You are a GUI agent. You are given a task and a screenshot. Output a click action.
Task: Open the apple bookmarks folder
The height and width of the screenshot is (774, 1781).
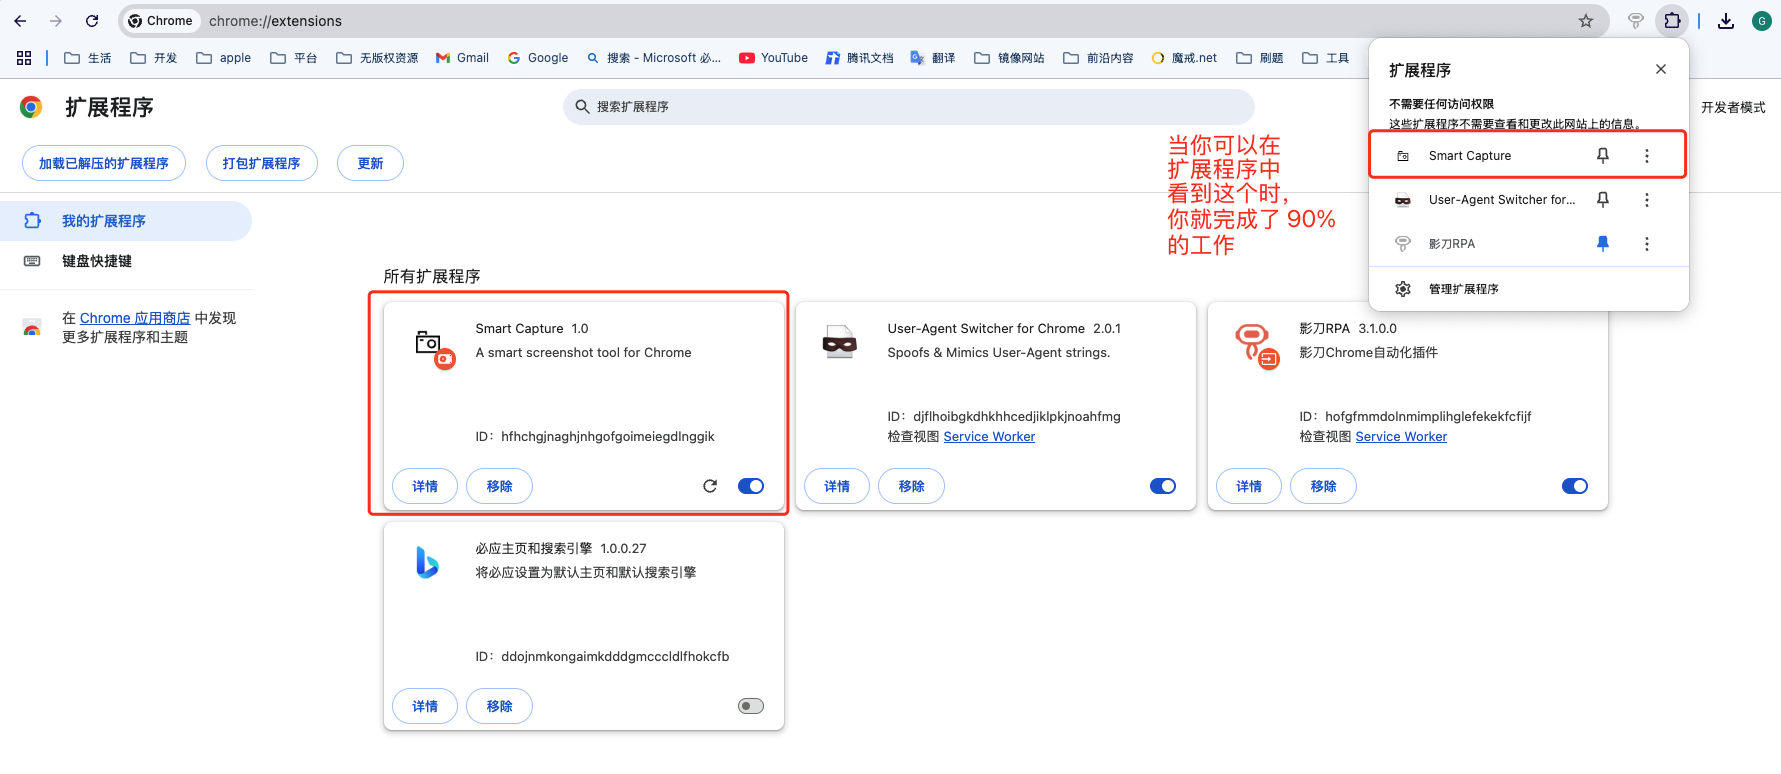(x=224, y=58)
